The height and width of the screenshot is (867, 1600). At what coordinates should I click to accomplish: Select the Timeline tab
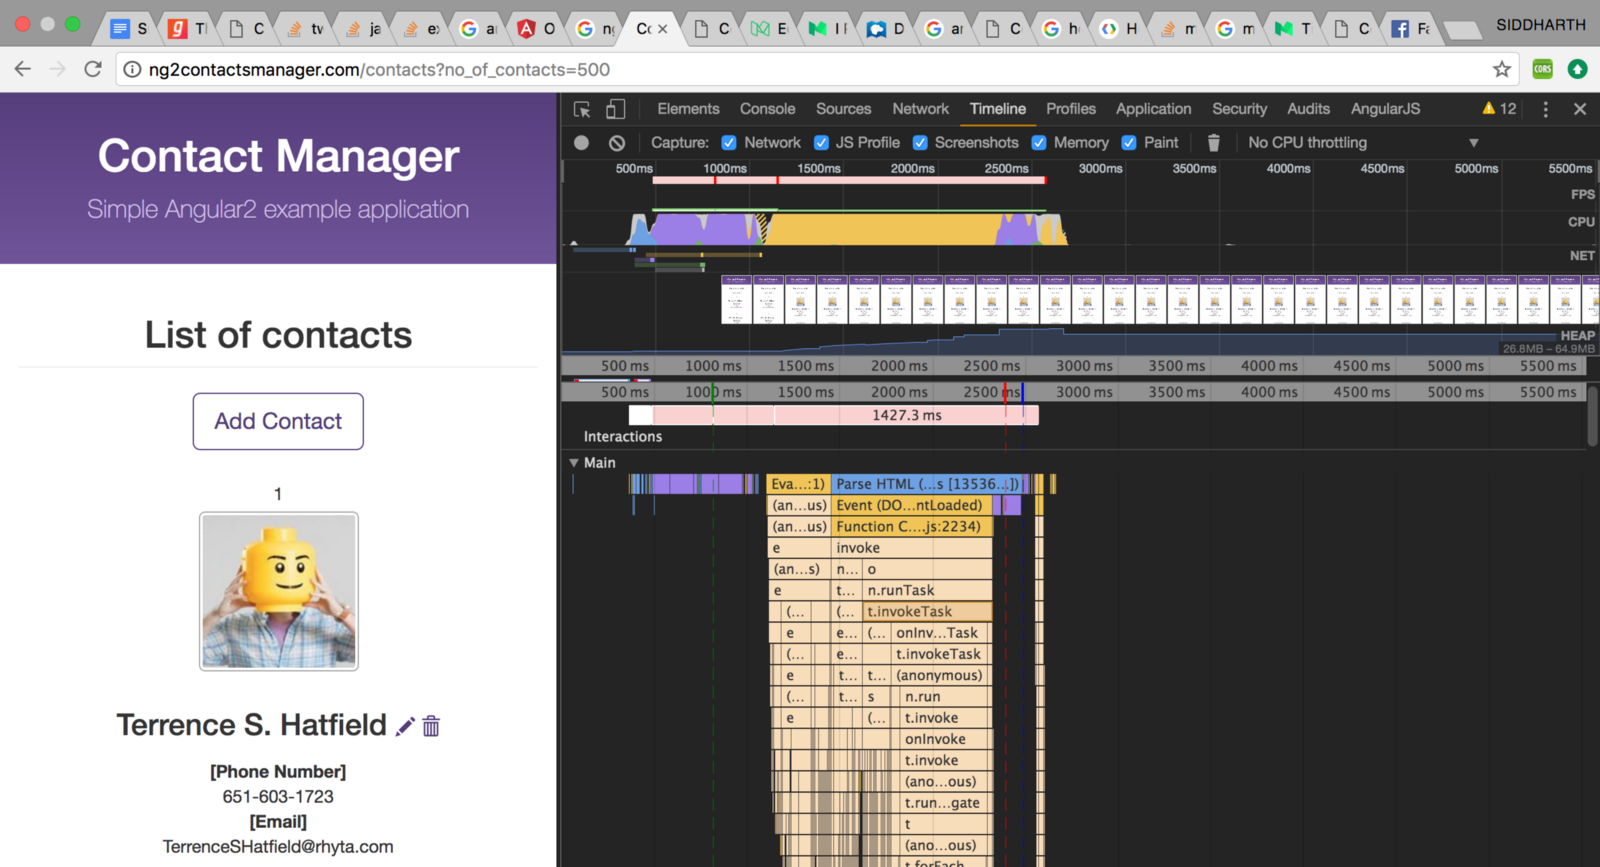tap(998, 109)
